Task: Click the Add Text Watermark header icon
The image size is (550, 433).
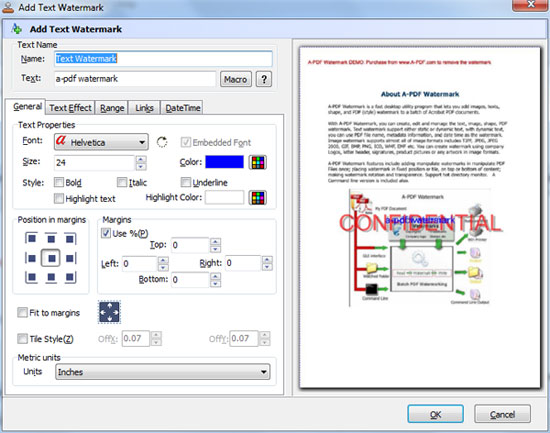Action: tap(16, 29)
